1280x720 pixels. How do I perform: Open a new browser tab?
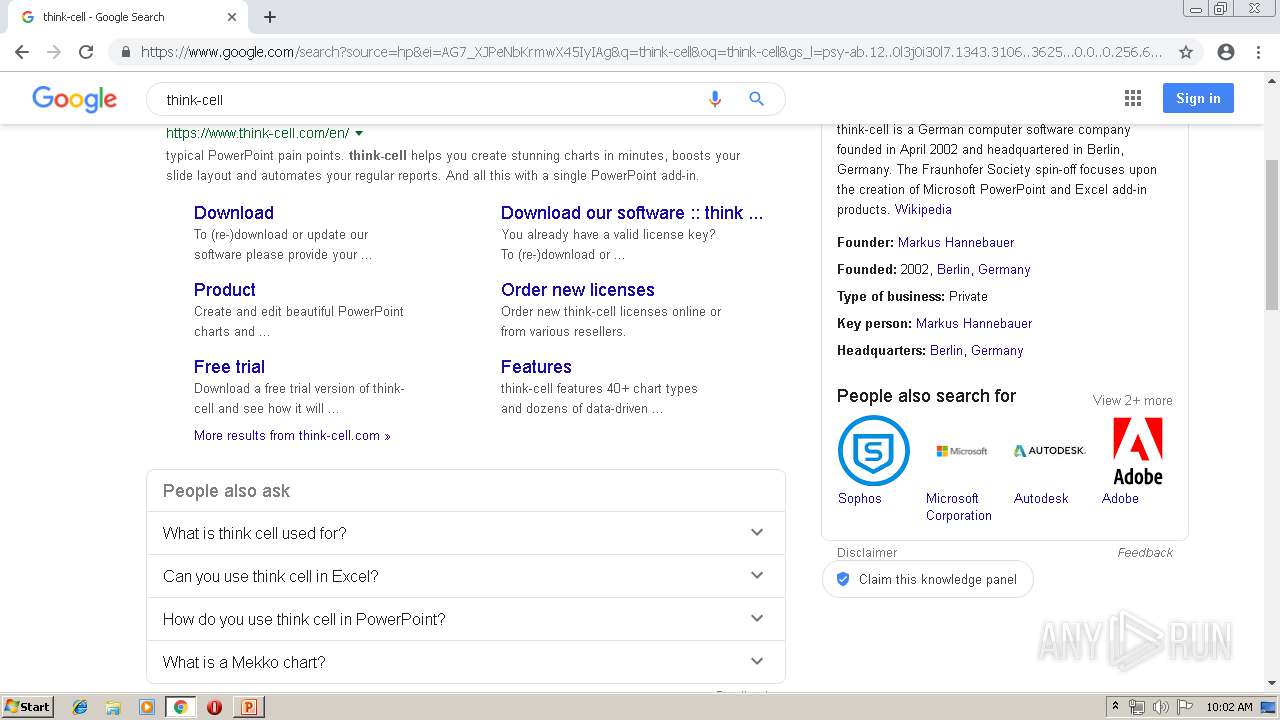[x=270, y=17]
